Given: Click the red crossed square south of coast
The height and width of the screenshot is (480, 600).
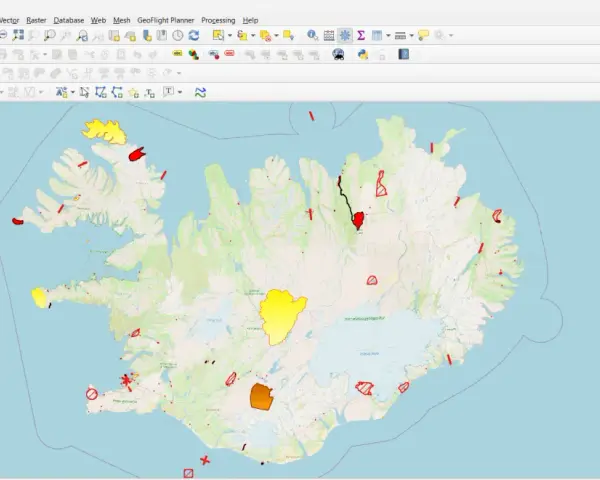Looking at the screenshot, I should click(188, 473).
